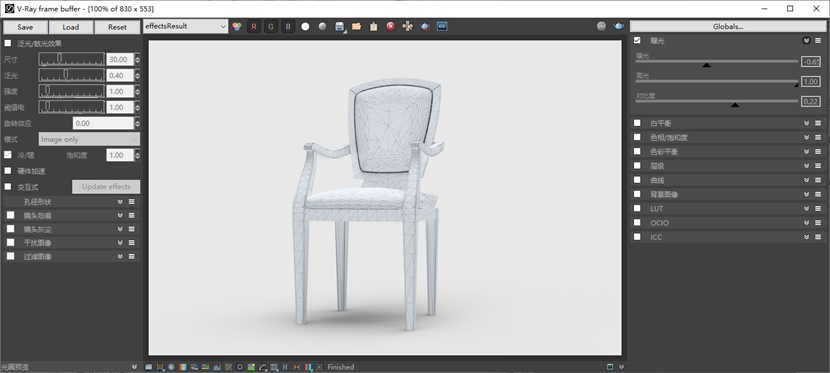Click the 尺寸 size slider
This screenshot has height=373, width=830.
pyautogui.click(x=71, y=59)
